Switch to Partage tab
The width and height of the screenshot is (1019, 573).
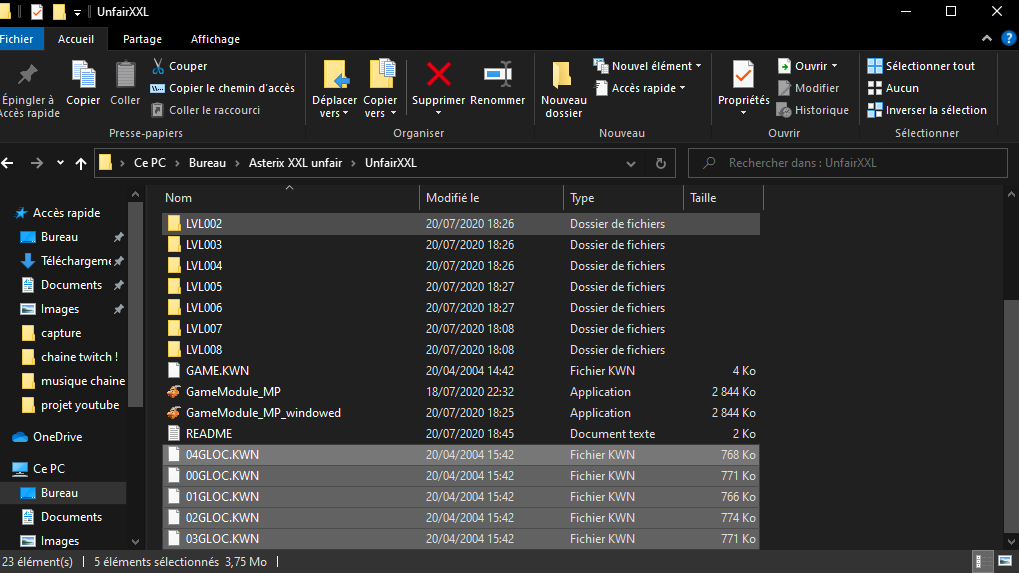[142, 39]
